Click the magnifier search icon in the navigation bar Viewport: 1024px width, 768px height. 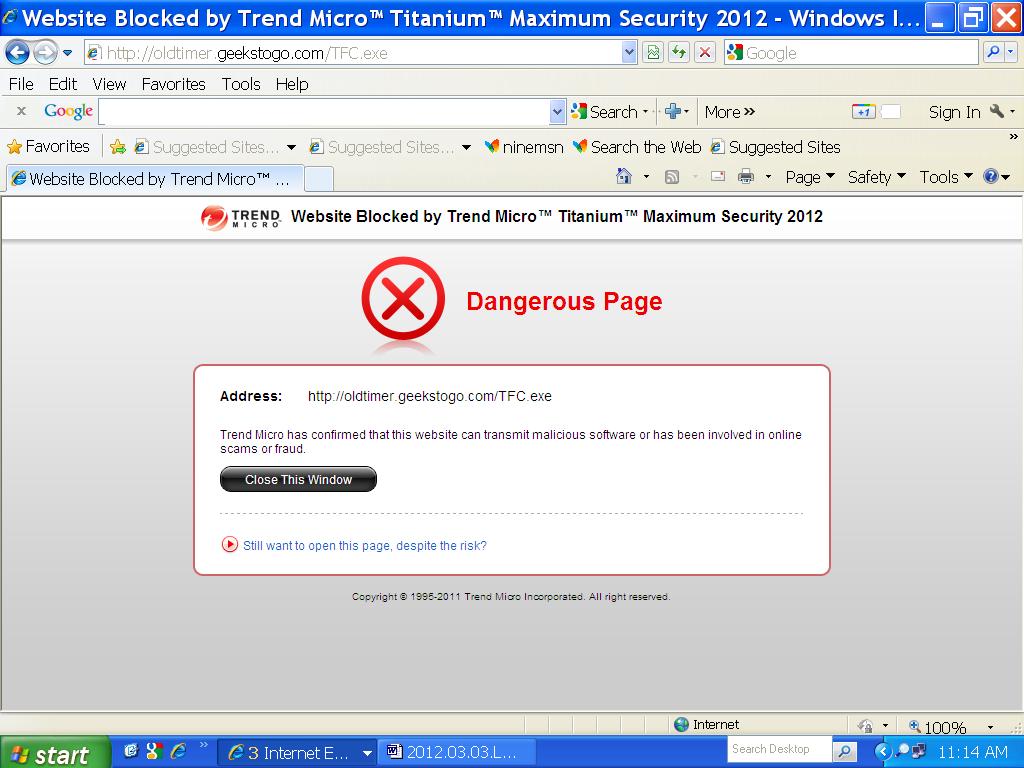[993, 53]
